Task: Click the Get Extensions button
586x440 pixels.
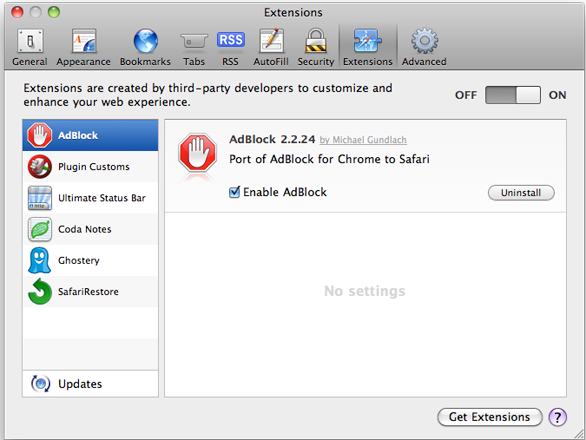Action: point(490,417)
